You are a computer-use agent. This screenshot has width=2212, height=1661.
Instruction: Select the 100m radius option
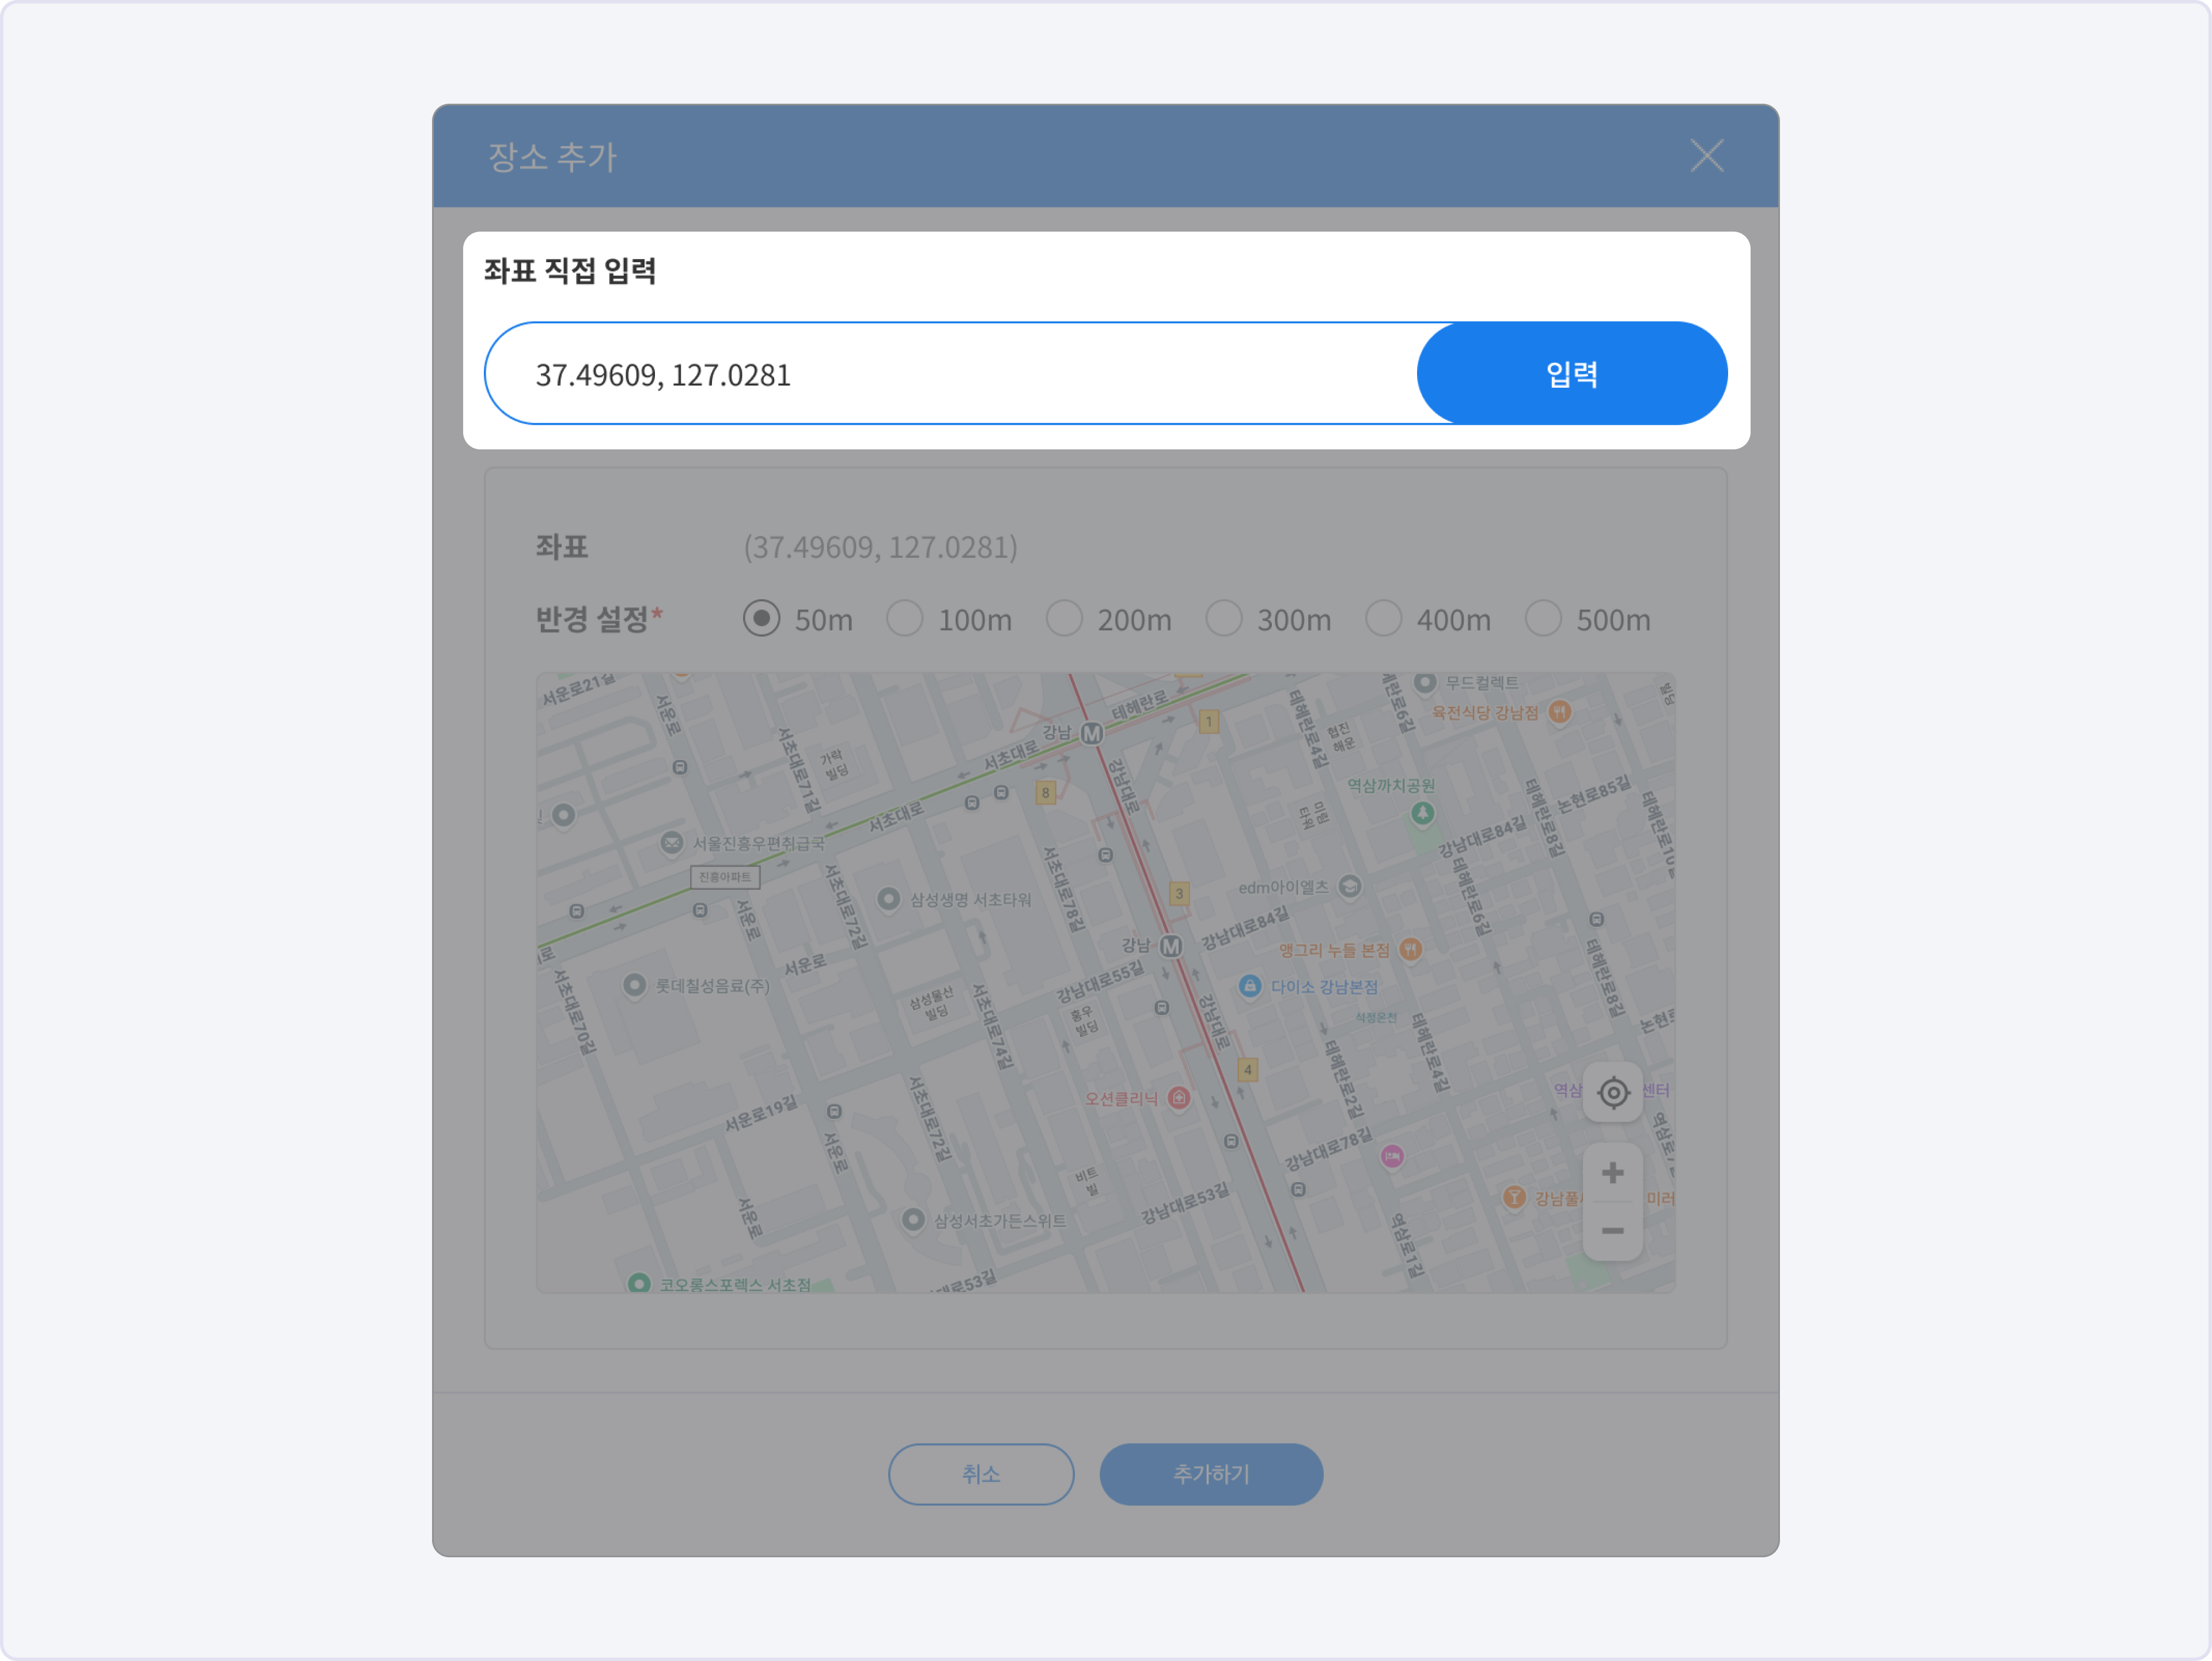point(905,619)
